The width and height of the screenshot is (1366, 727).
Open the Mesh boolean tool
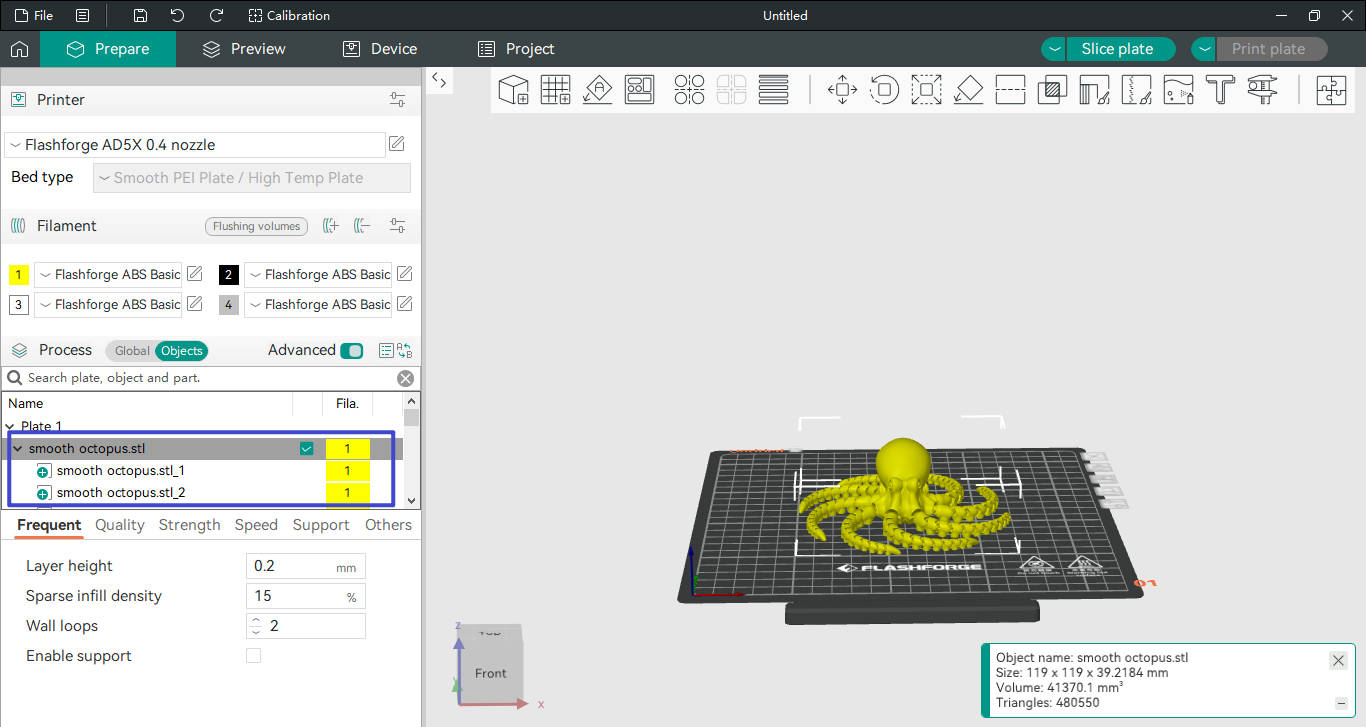point(1052,90)
